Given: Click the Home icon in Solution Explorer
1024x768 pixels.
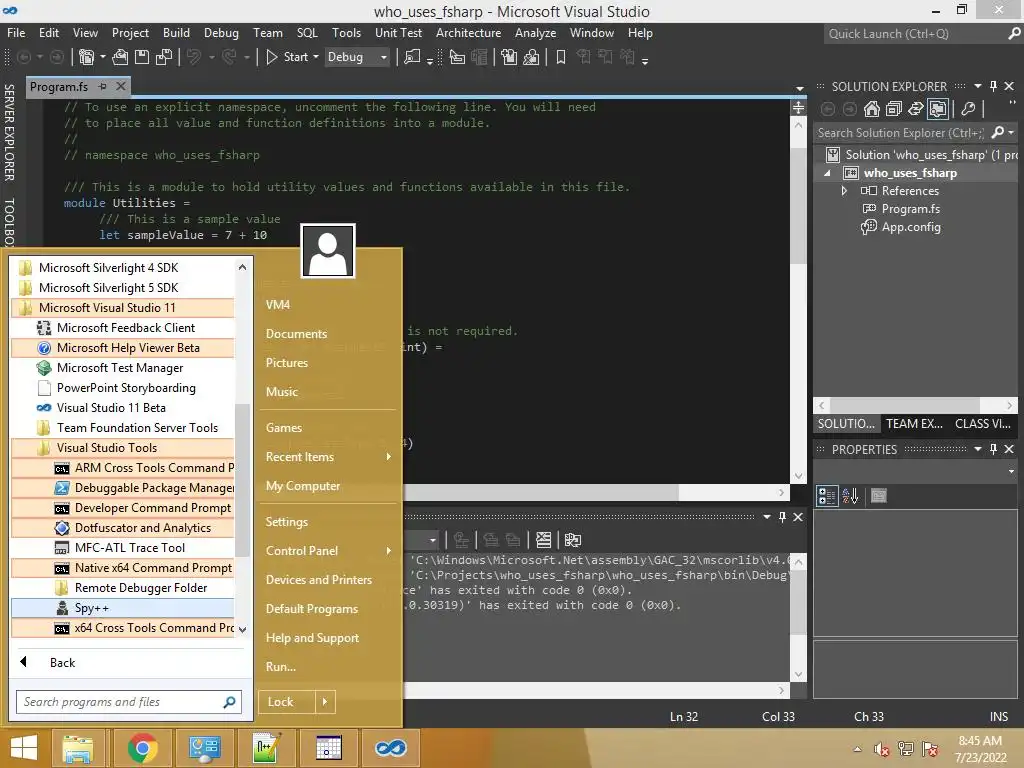Looking at the screenshot, I should pyautogui.click(x=871, y=109).
